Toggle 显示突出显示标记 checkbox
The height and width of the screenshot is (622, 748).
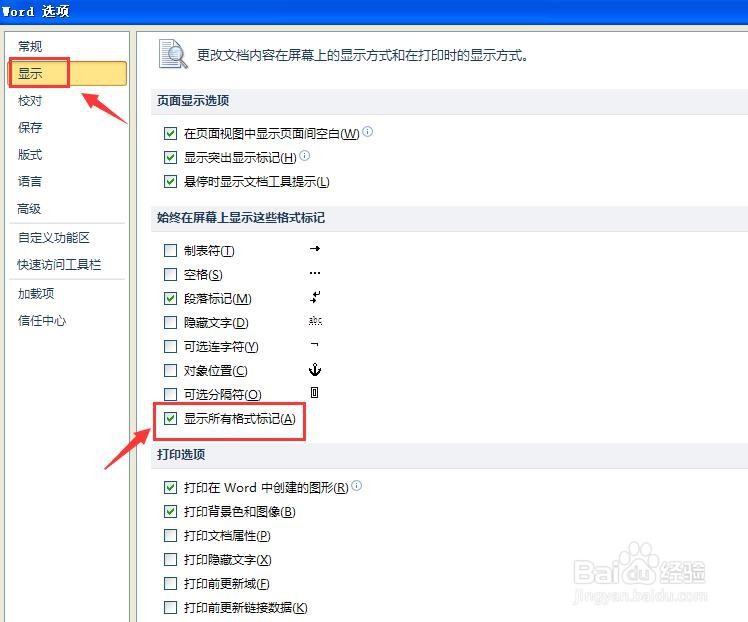tap(170, 157)
